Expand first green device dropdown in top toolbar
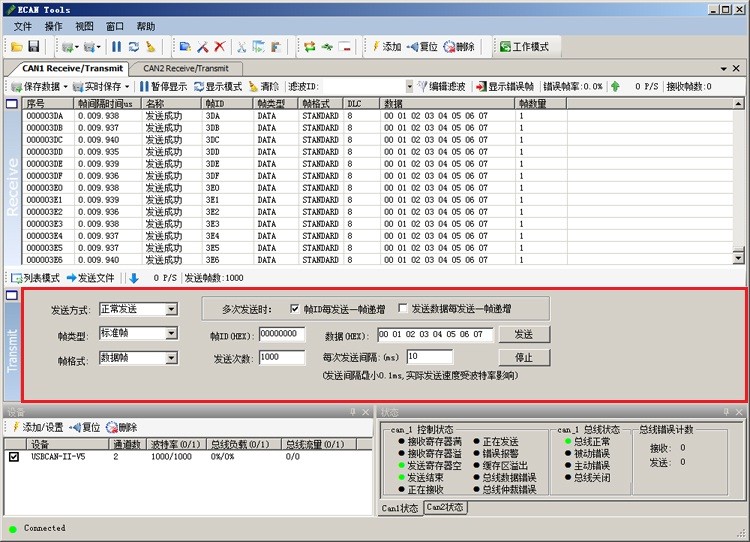The height and width of the screenshot is (542, 750). (77, 47)
